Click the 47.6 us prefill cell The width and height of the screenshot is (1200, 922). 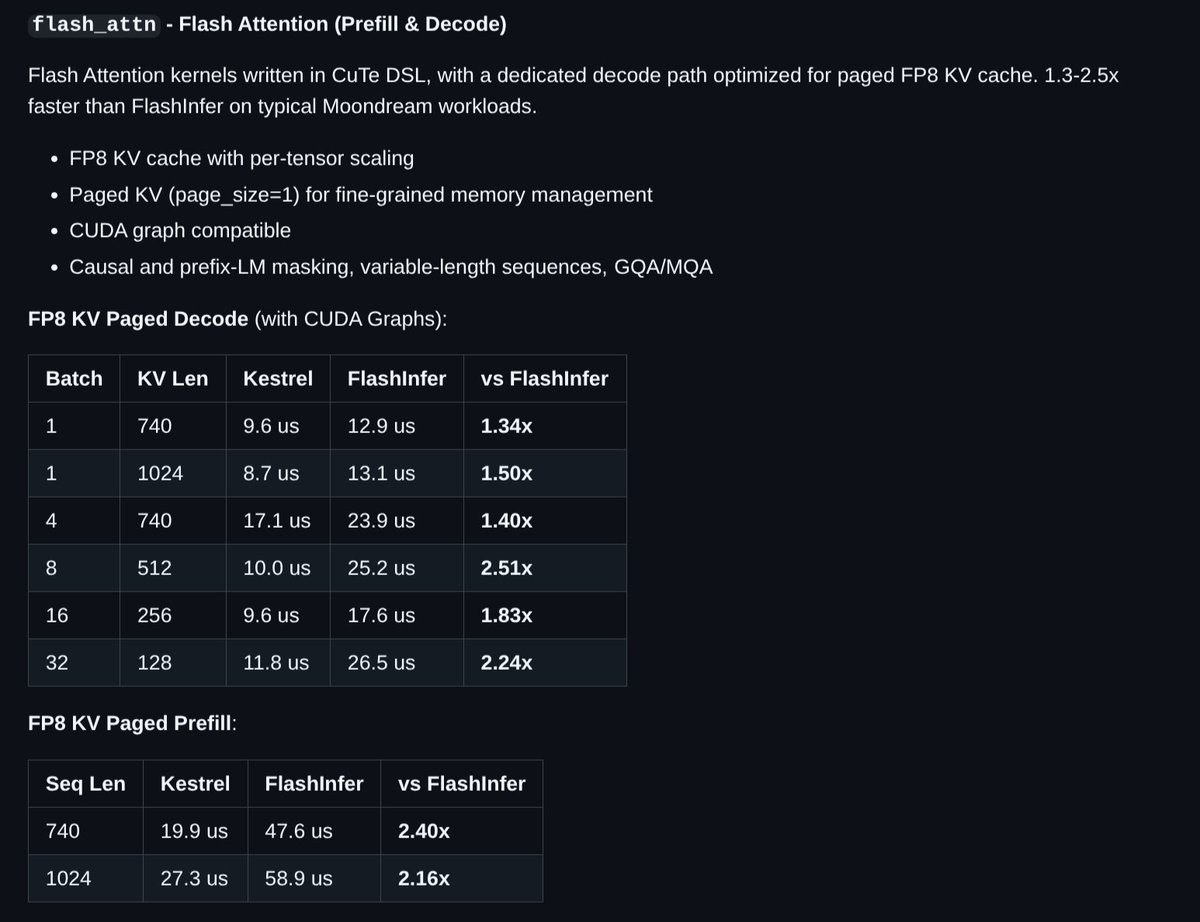(x=299, y=831)
